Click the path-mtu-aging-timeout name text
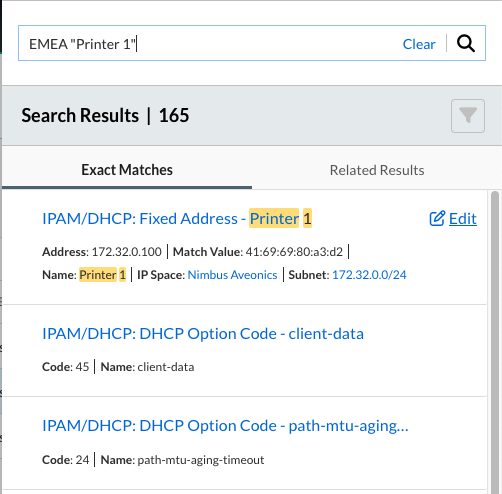 (201, 460)
